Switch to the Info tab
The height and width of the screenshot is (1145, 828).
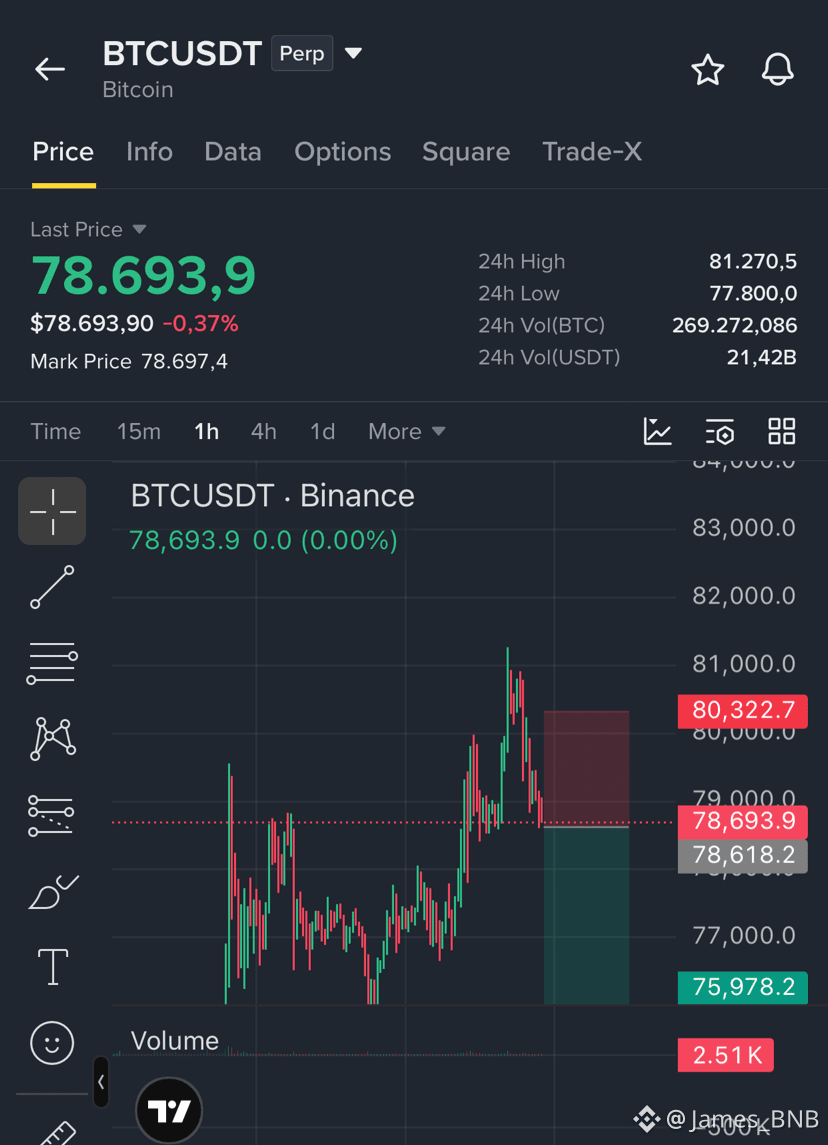pos(149,151)
